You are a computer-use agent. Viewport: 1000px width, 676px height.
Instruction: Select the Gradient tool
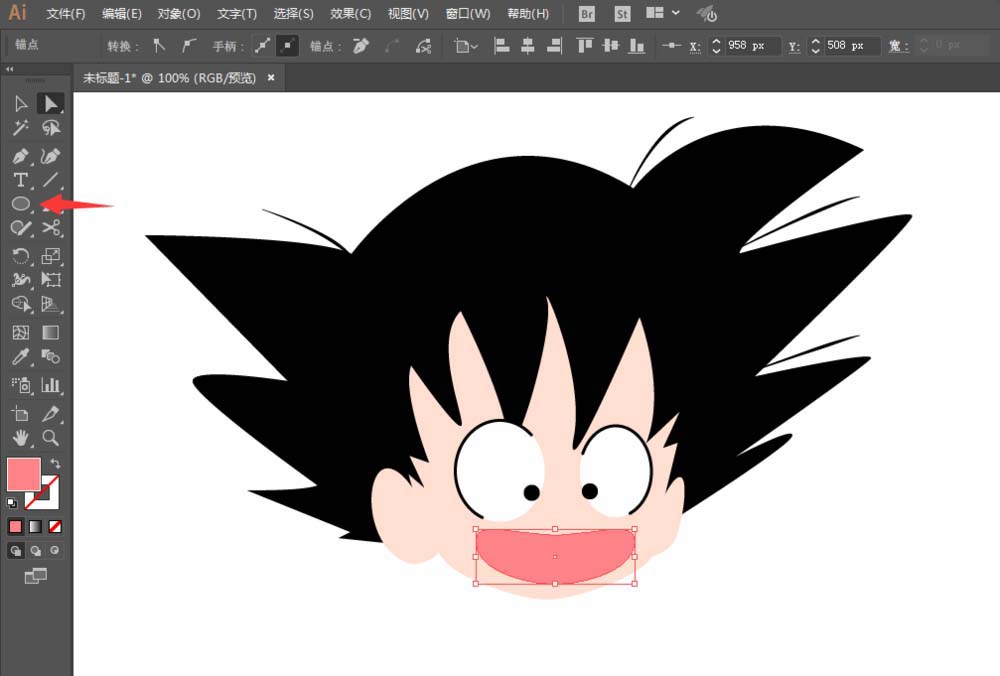(x=50, y=332)
